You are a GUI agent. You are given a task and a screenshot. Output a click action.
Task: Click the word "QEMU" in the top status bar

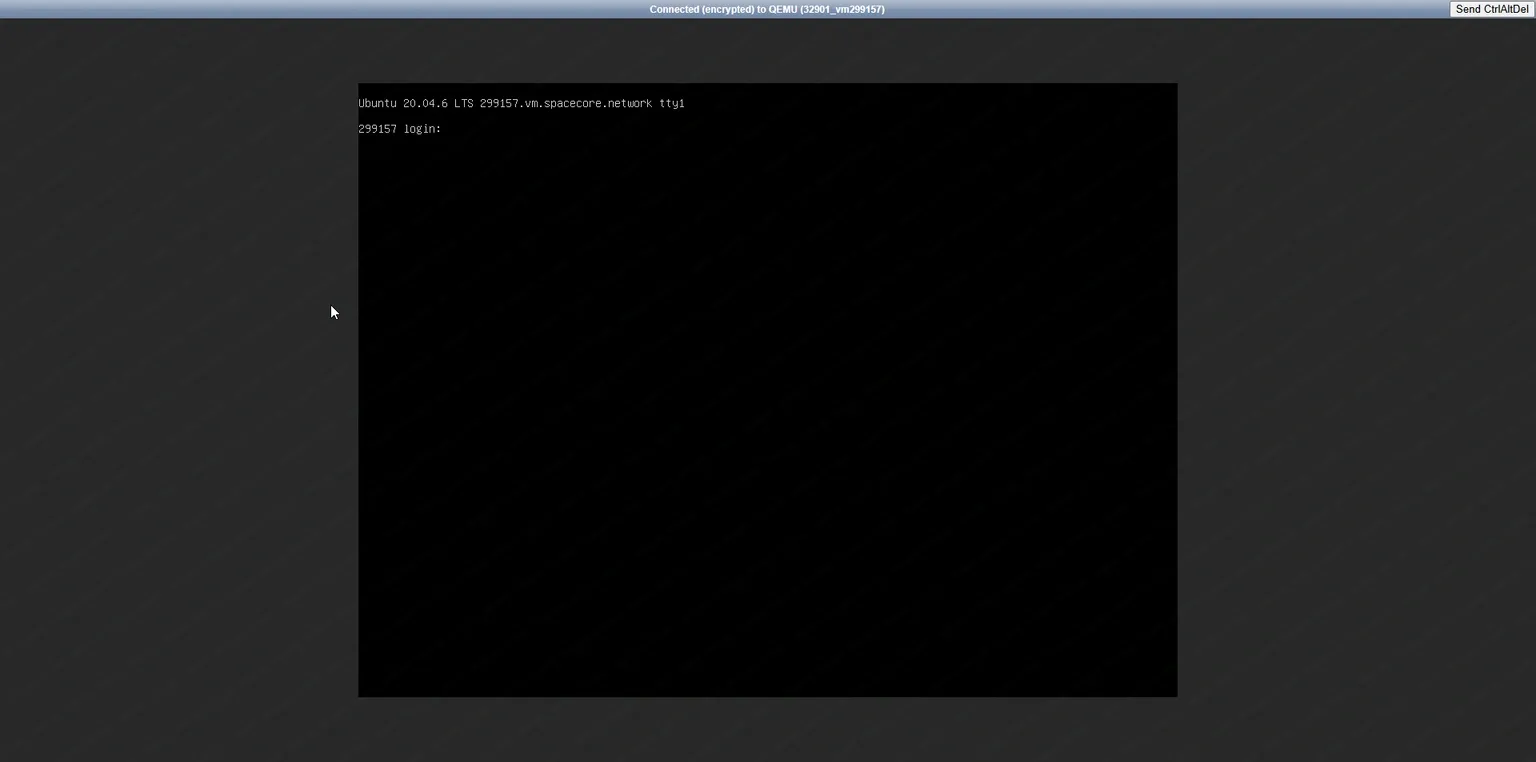783,9
